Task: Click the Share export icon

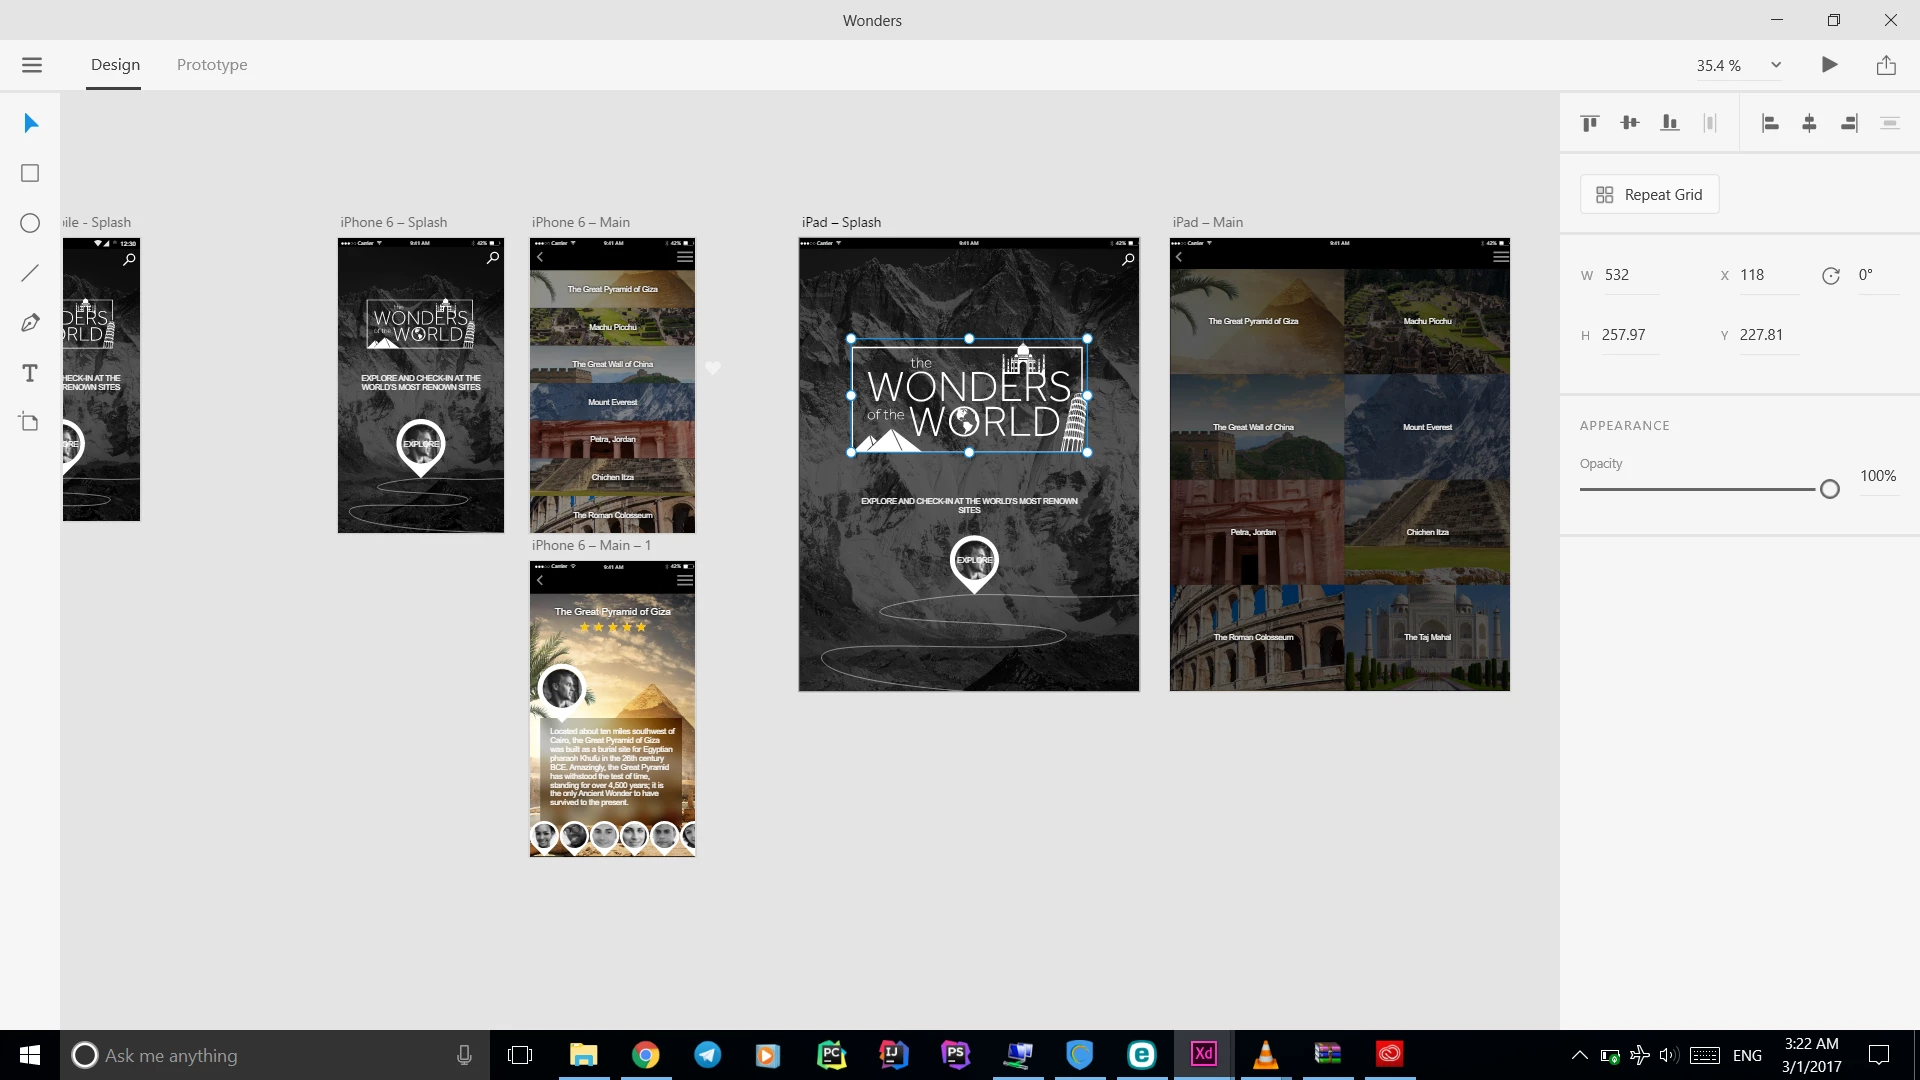Action: (1886, 65)
